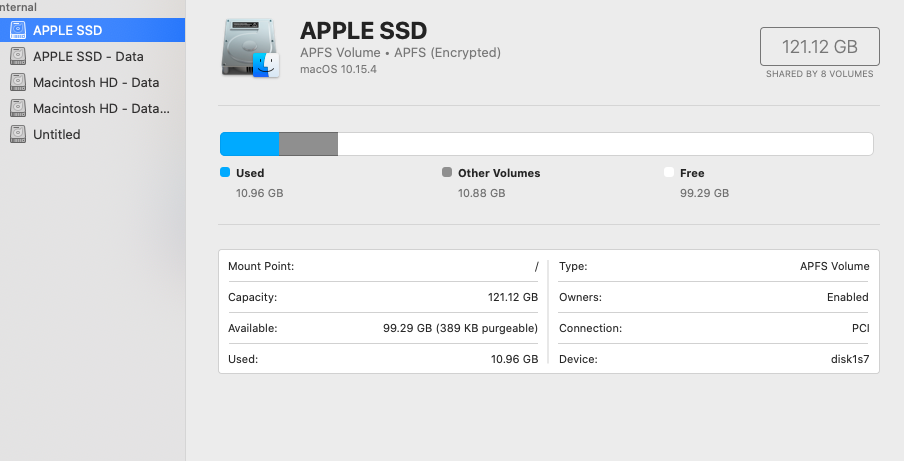Image resolution: width=904 pixels, height=461 pixels.
Task: Click the mount point value slash
Action: (536, 266)
